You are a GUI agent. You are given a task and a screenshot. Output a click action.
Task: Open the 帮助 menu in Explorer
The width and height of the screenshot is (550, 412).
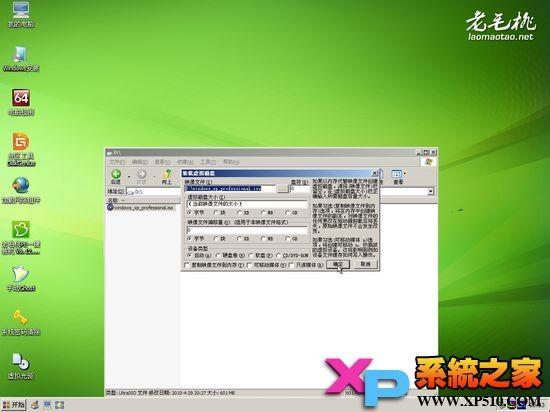[231, 162]
